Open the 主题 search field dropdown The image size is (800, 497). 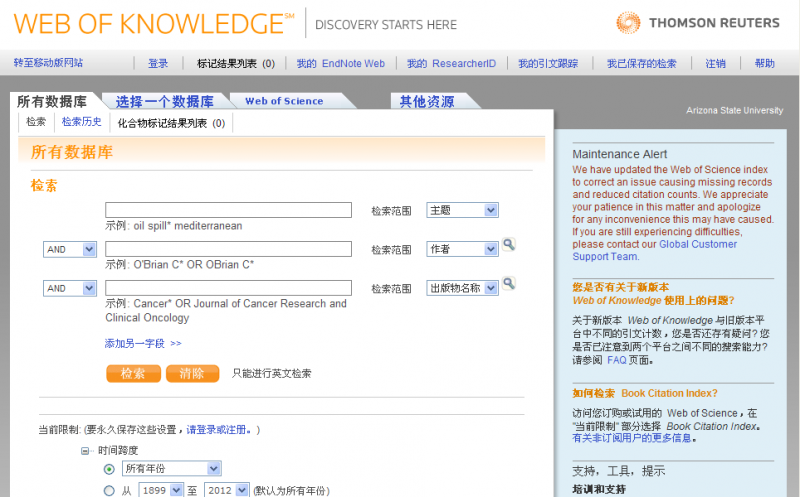(462, 210)
